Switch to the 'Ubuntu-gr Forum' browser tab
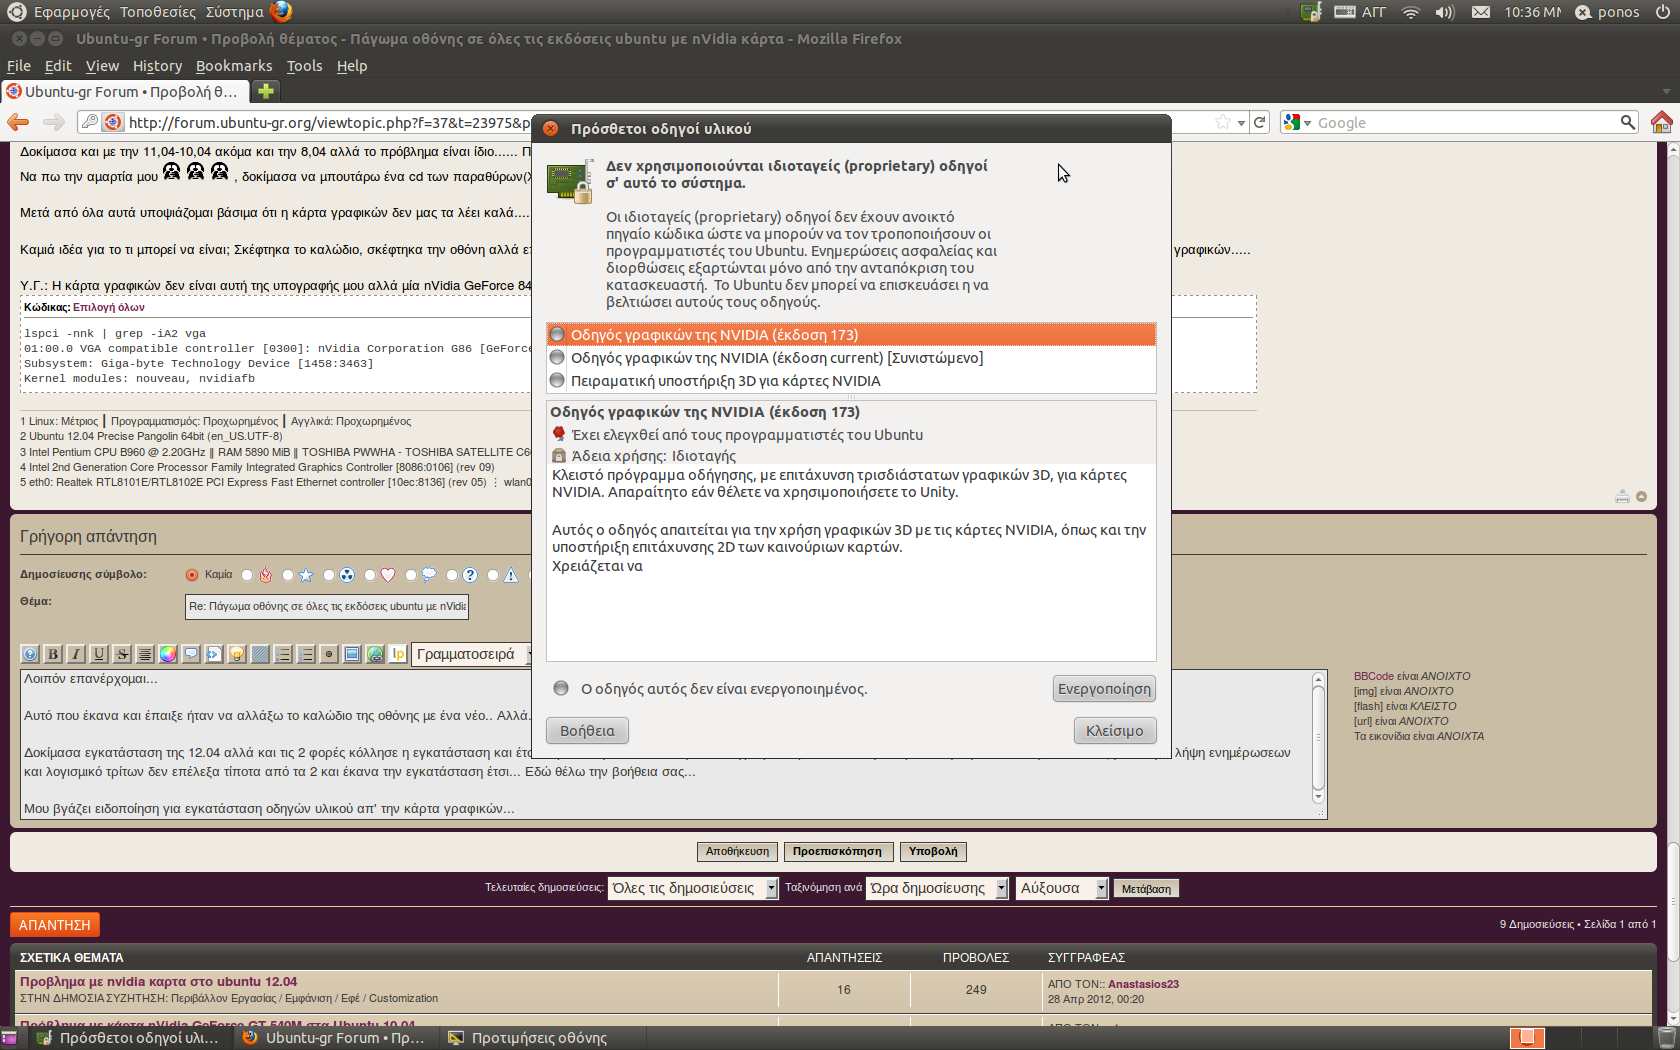Screen dimensions: 1680x1050 pos(124,91)
